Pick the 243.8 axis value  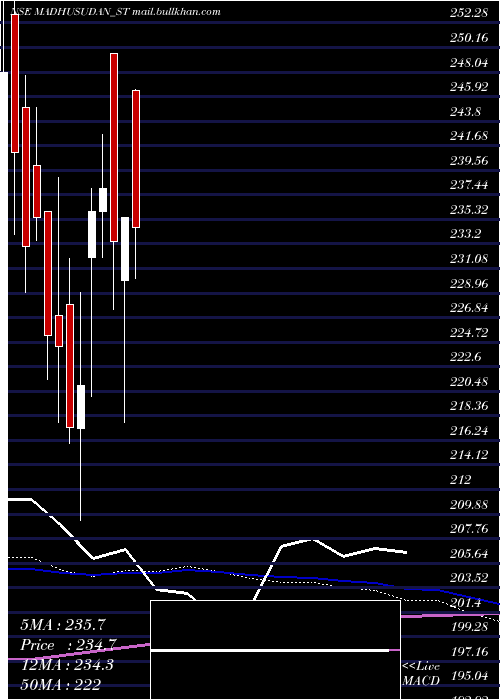(x=466, y=112)
